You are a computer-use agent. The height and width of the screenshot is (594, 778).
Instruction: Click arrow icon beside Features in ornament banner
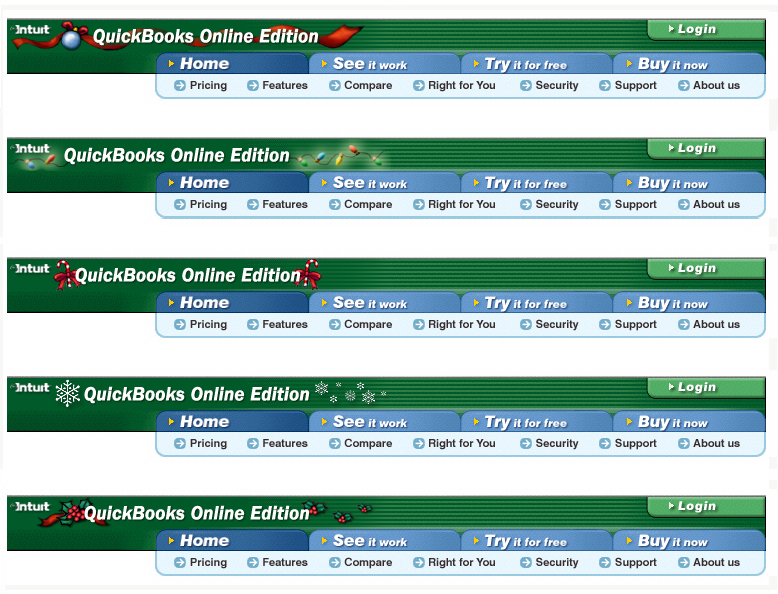pos(253,85)
